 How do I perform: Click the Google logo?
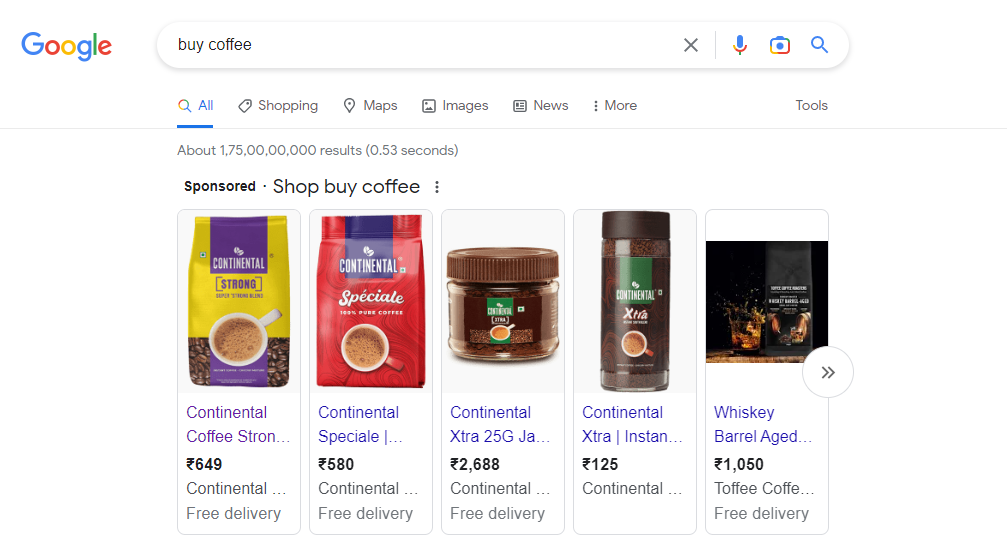pyautogui.click(x=67, y=46)
